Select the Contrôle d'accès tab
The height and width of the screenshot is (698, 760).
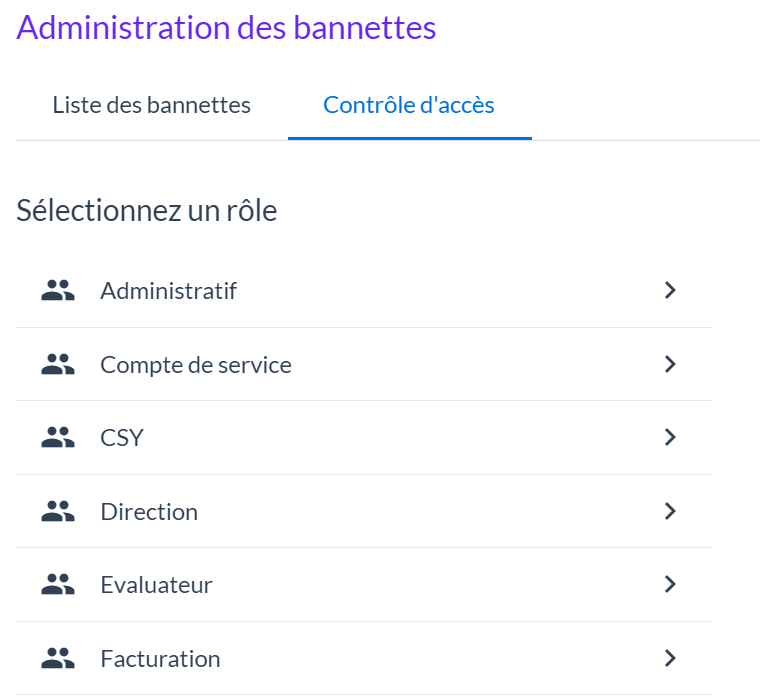click(409, 105)
